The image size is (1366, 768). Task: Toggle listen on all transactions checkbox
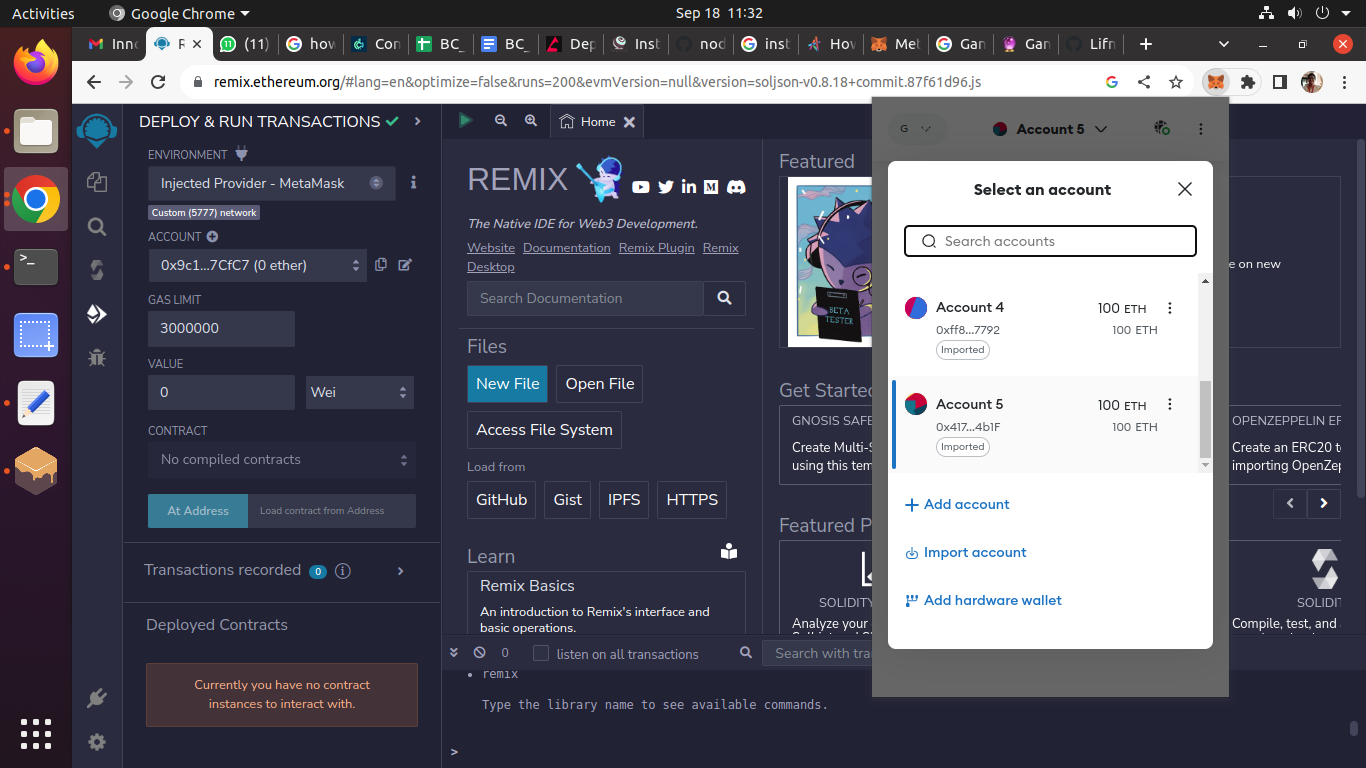click(x=541, y=653)
